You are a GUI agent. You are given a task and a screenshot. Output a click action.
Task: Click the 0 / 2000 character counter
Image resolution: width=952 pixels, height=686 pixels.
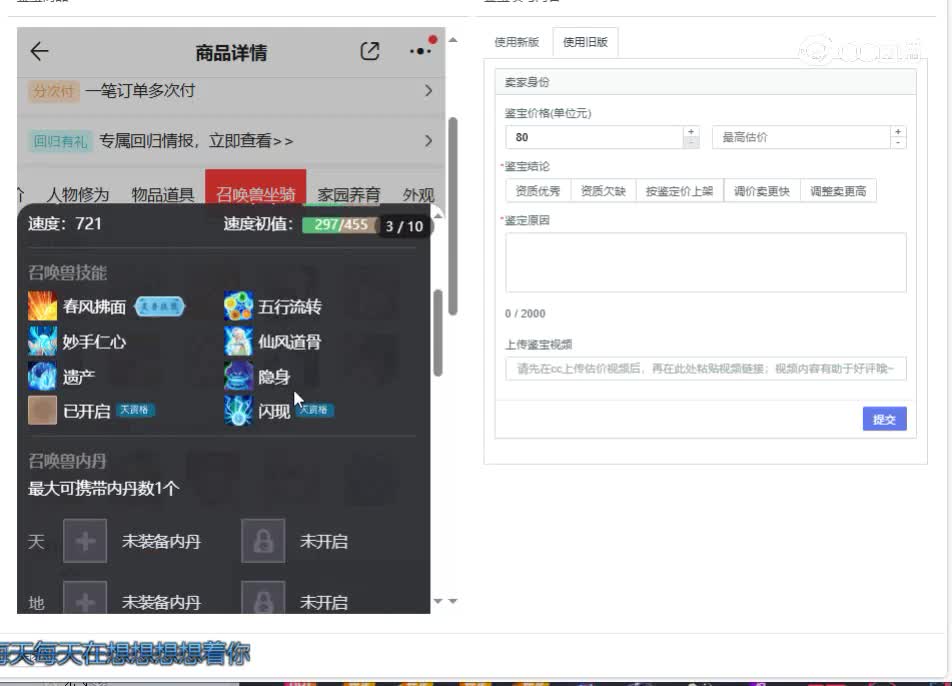[525, 314]
